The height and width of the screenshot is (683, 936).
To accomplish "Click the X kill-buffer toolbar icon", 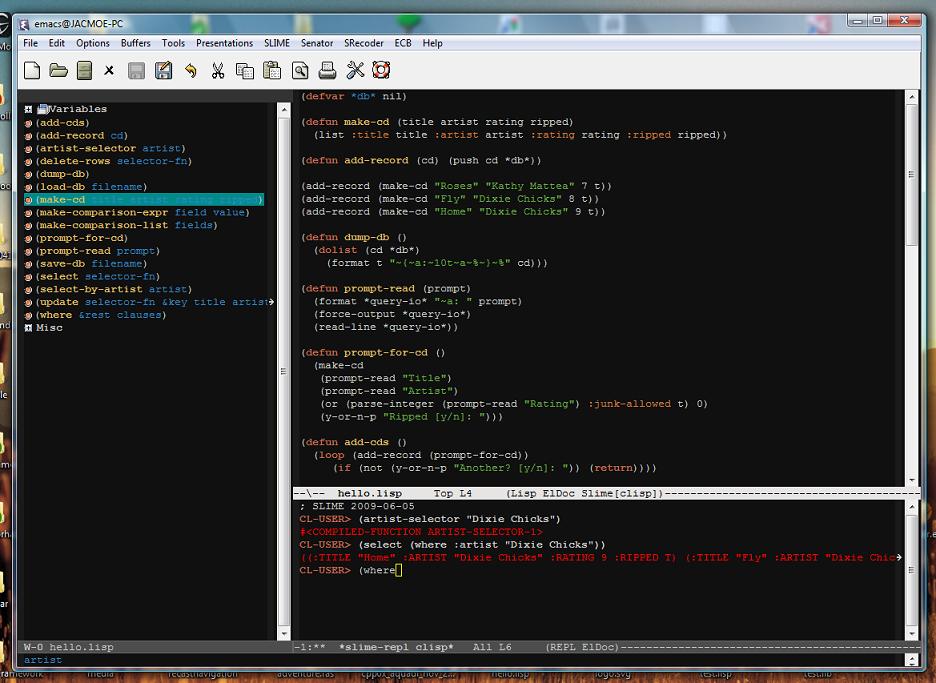I will (x=109, y=70).
